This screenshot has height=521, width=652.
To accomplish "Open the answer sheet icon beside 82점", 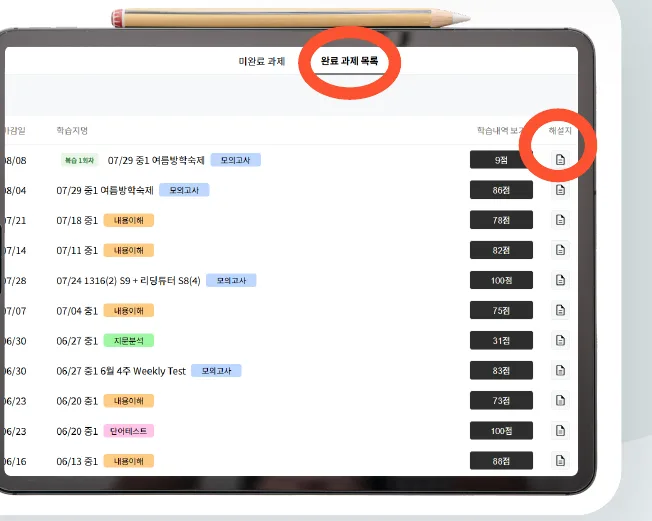I will click(560, 250).
